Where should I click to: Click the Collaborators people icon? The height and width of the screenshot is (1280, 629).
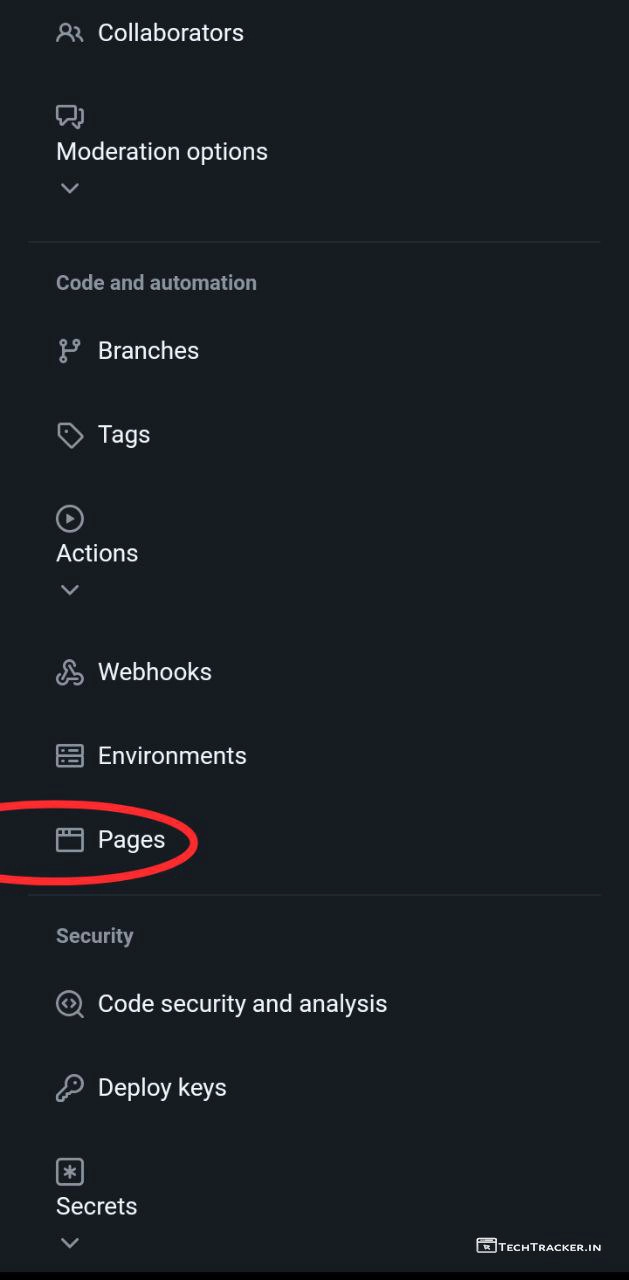(69, 33)
